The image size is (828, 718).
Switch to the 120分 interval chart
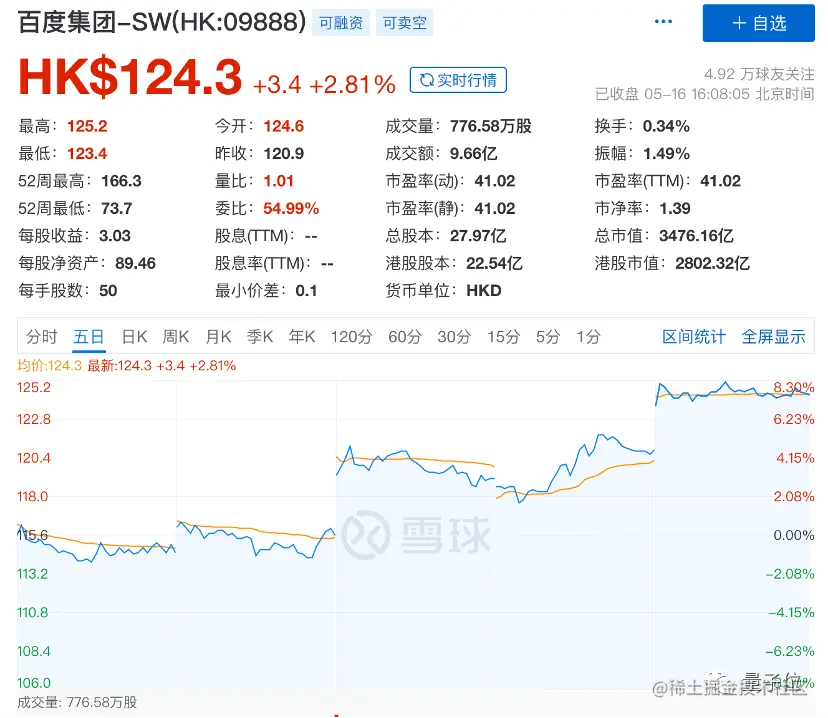351,337
